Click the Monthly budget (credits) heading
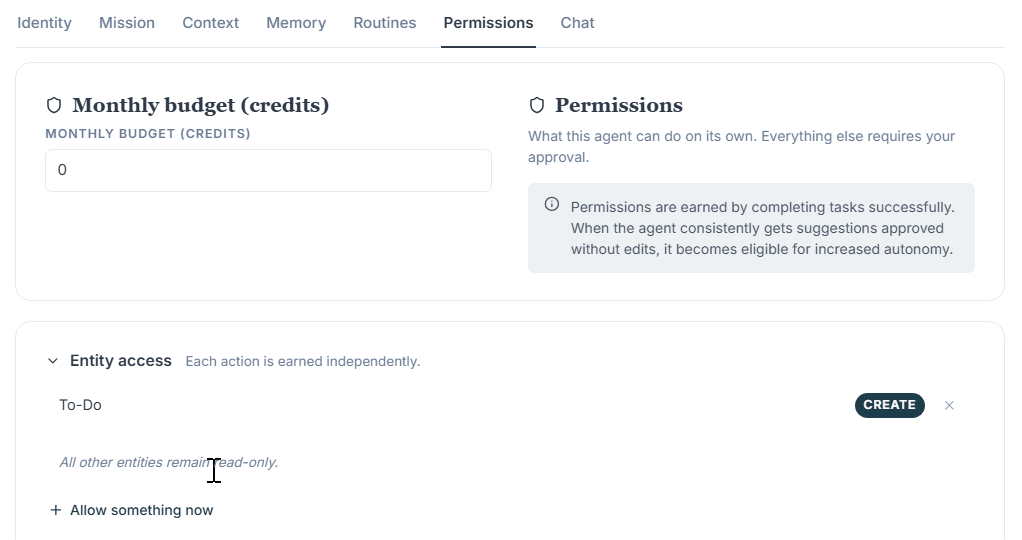The height and width of the screenshot is (540, 1022). coord(200,105)
